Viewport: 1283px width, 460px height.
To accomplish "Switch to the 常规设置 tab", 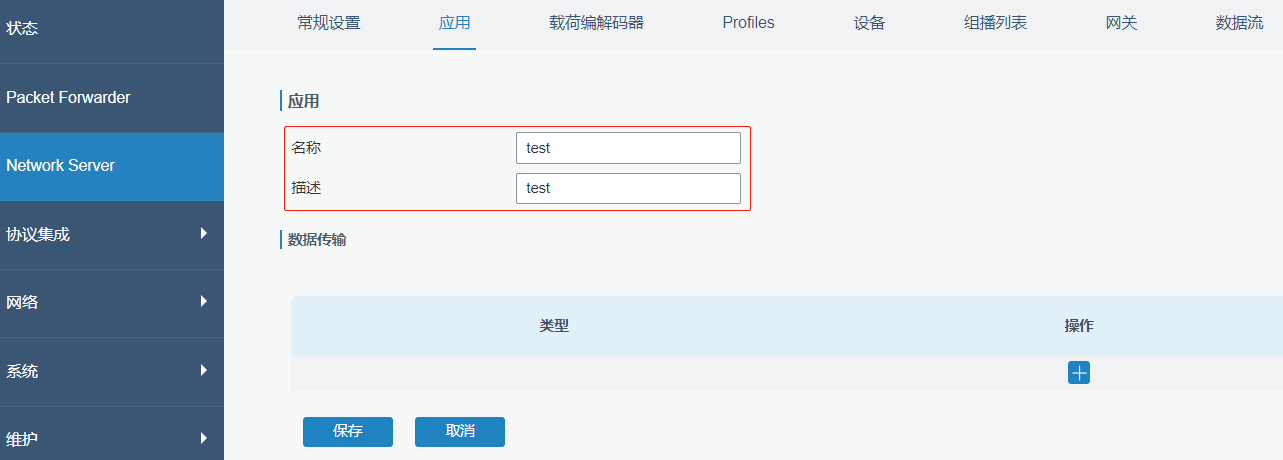I will [329, 23].
